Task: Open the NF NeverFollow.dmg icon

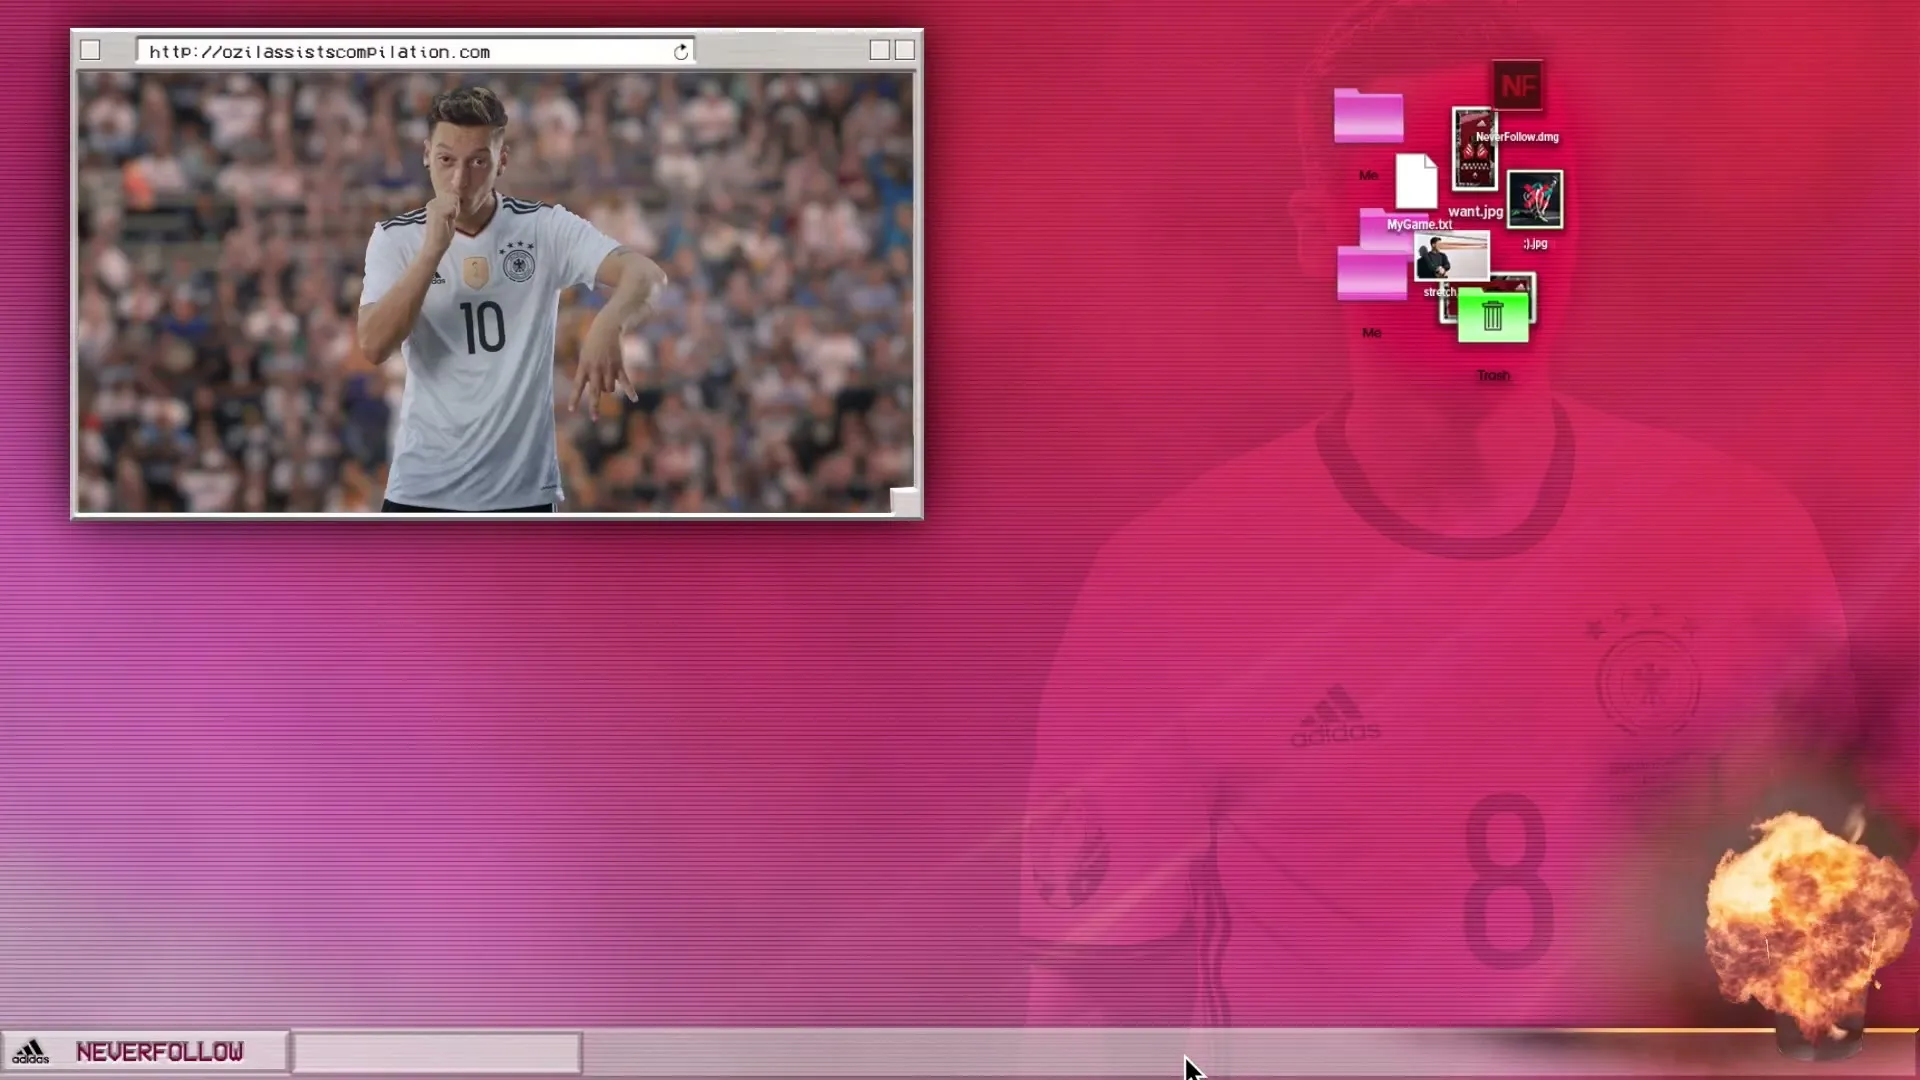Action: [x=1518, y=87]
